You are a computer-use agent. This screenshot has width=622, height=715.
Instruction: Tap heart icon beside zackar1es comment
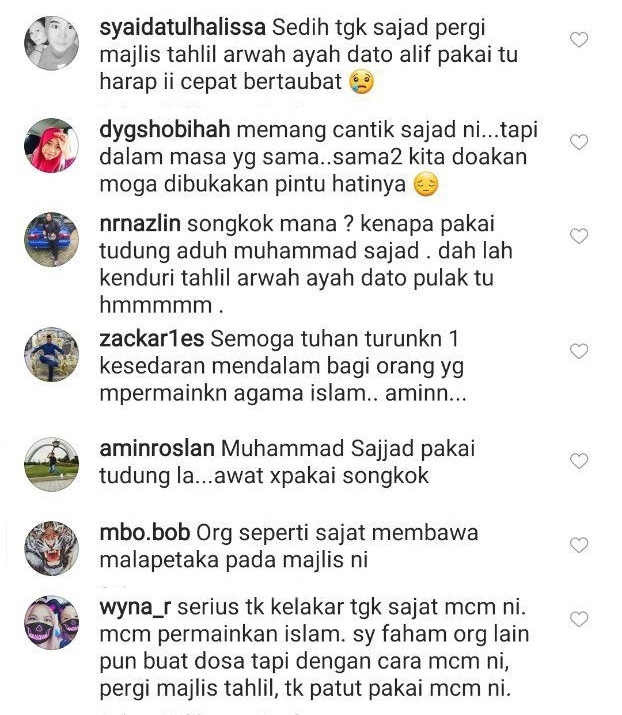click(x=579, y=351)
